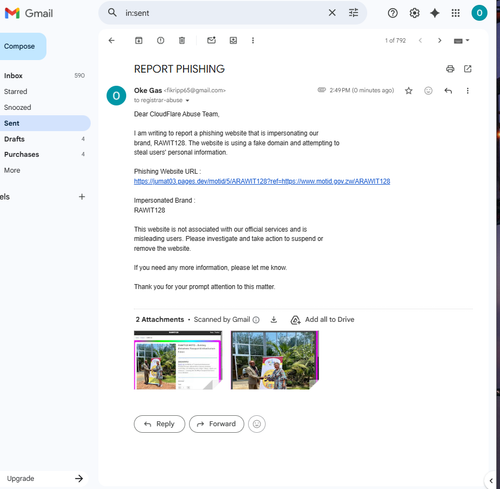Open the Drafts folder
This screenshot has width=500, height=489.
point(44,139)
